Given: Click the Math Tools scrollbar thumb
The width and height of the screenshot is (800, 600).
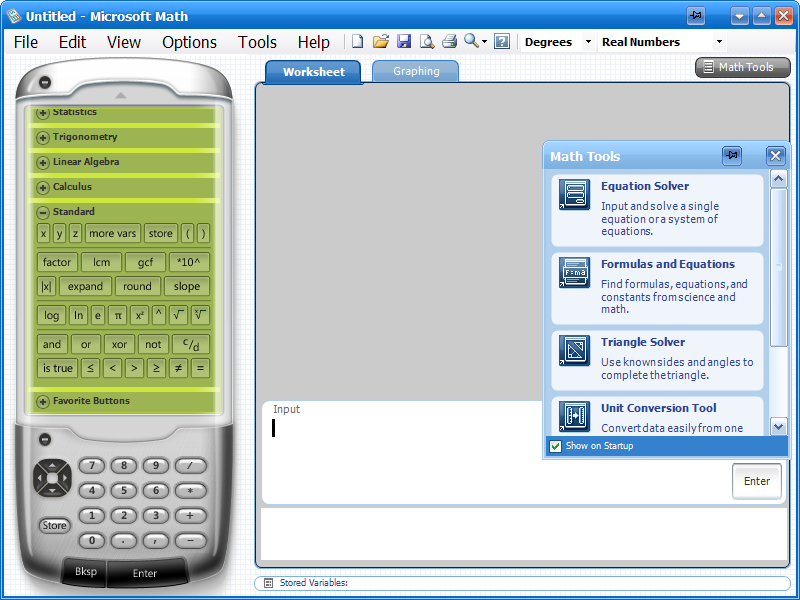Looking at the screenshot, I should coord(778,267).
